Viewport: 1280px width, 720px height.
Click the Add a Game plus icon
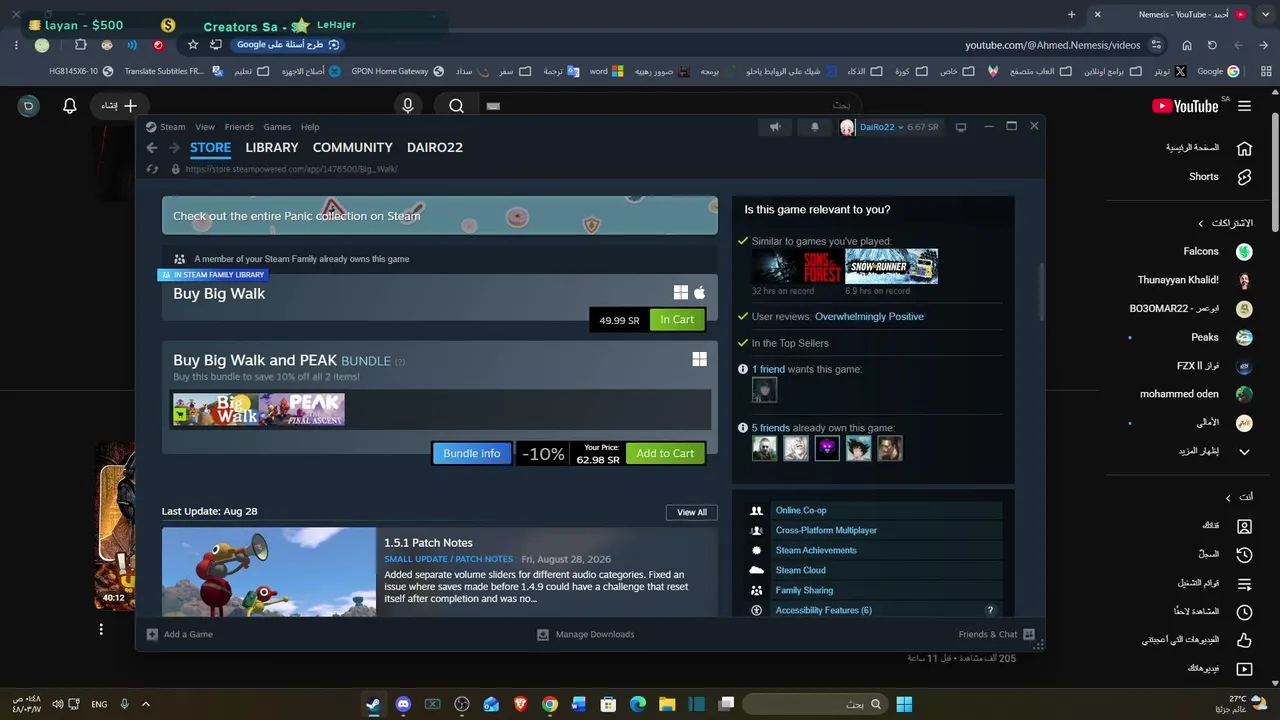pos(152,634)
